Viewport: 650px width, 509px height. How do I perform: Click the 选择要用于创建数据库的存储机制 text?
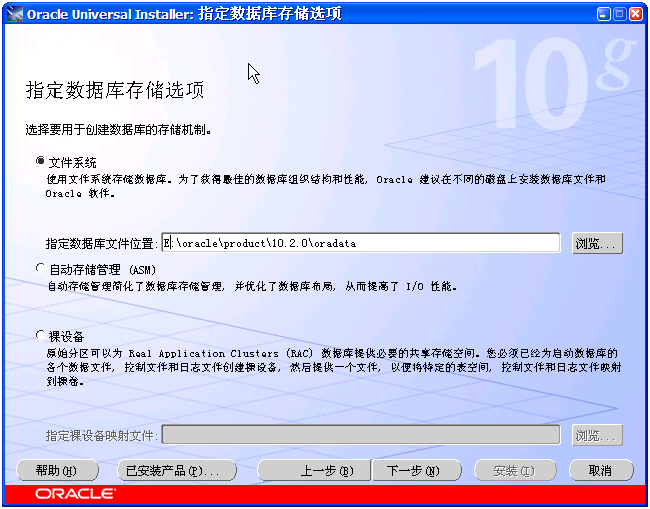pos(119,130)
